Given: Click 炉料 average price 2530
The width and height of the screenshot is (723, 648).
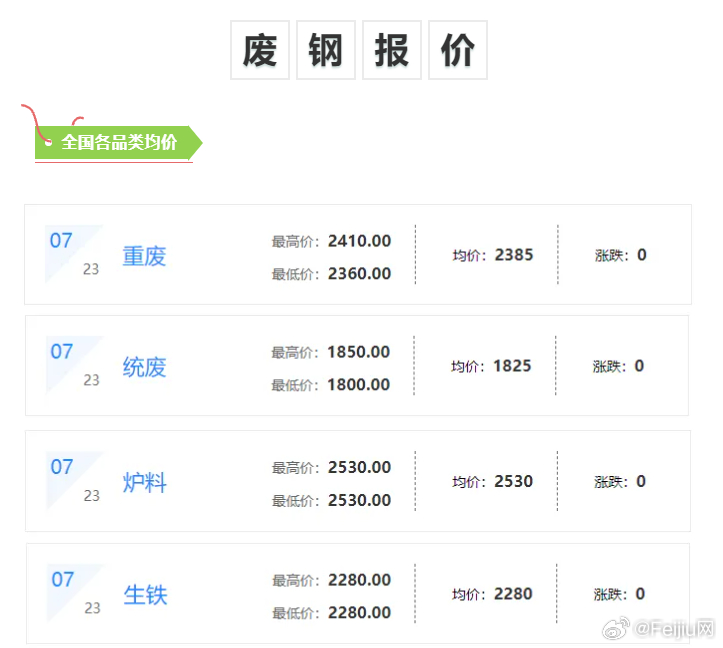Looking at the screenshot, I should click(x=513, y=481).
